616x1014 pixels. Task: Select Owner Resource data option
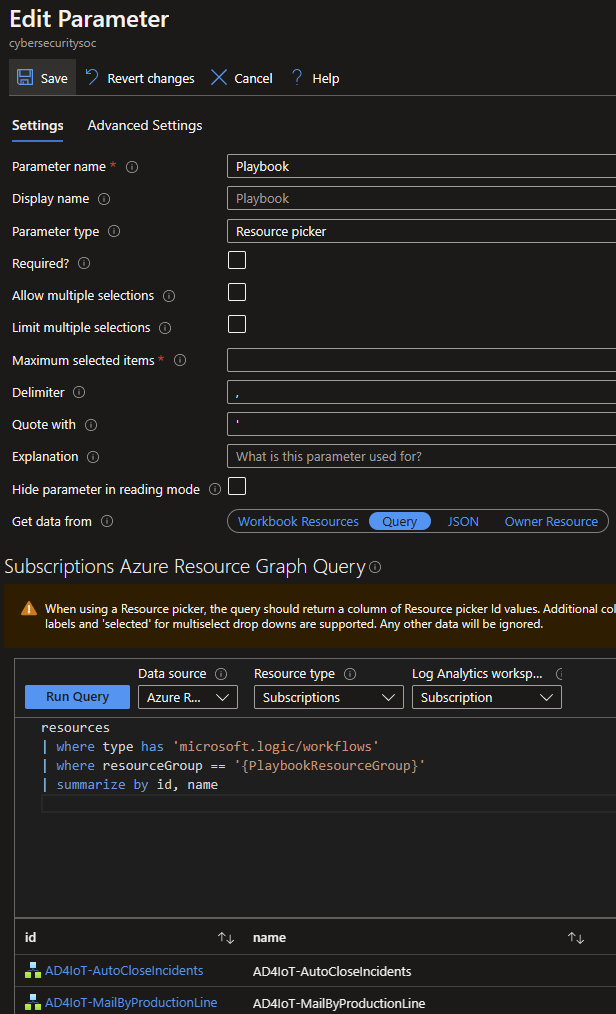(551, 521)
